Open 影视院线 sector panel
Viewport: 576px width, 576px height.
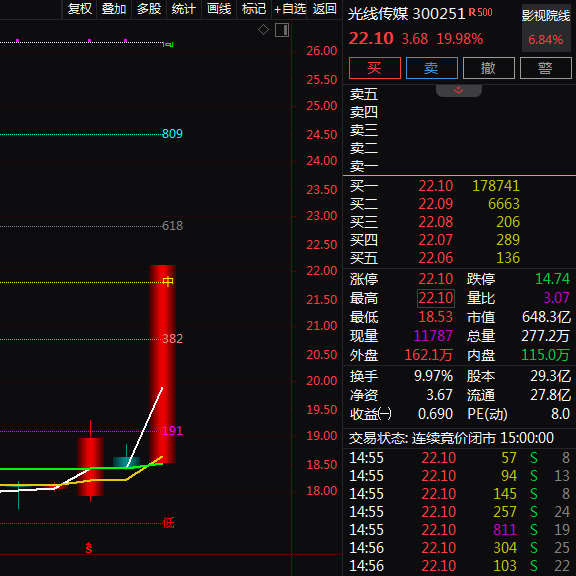coord(546,28)
